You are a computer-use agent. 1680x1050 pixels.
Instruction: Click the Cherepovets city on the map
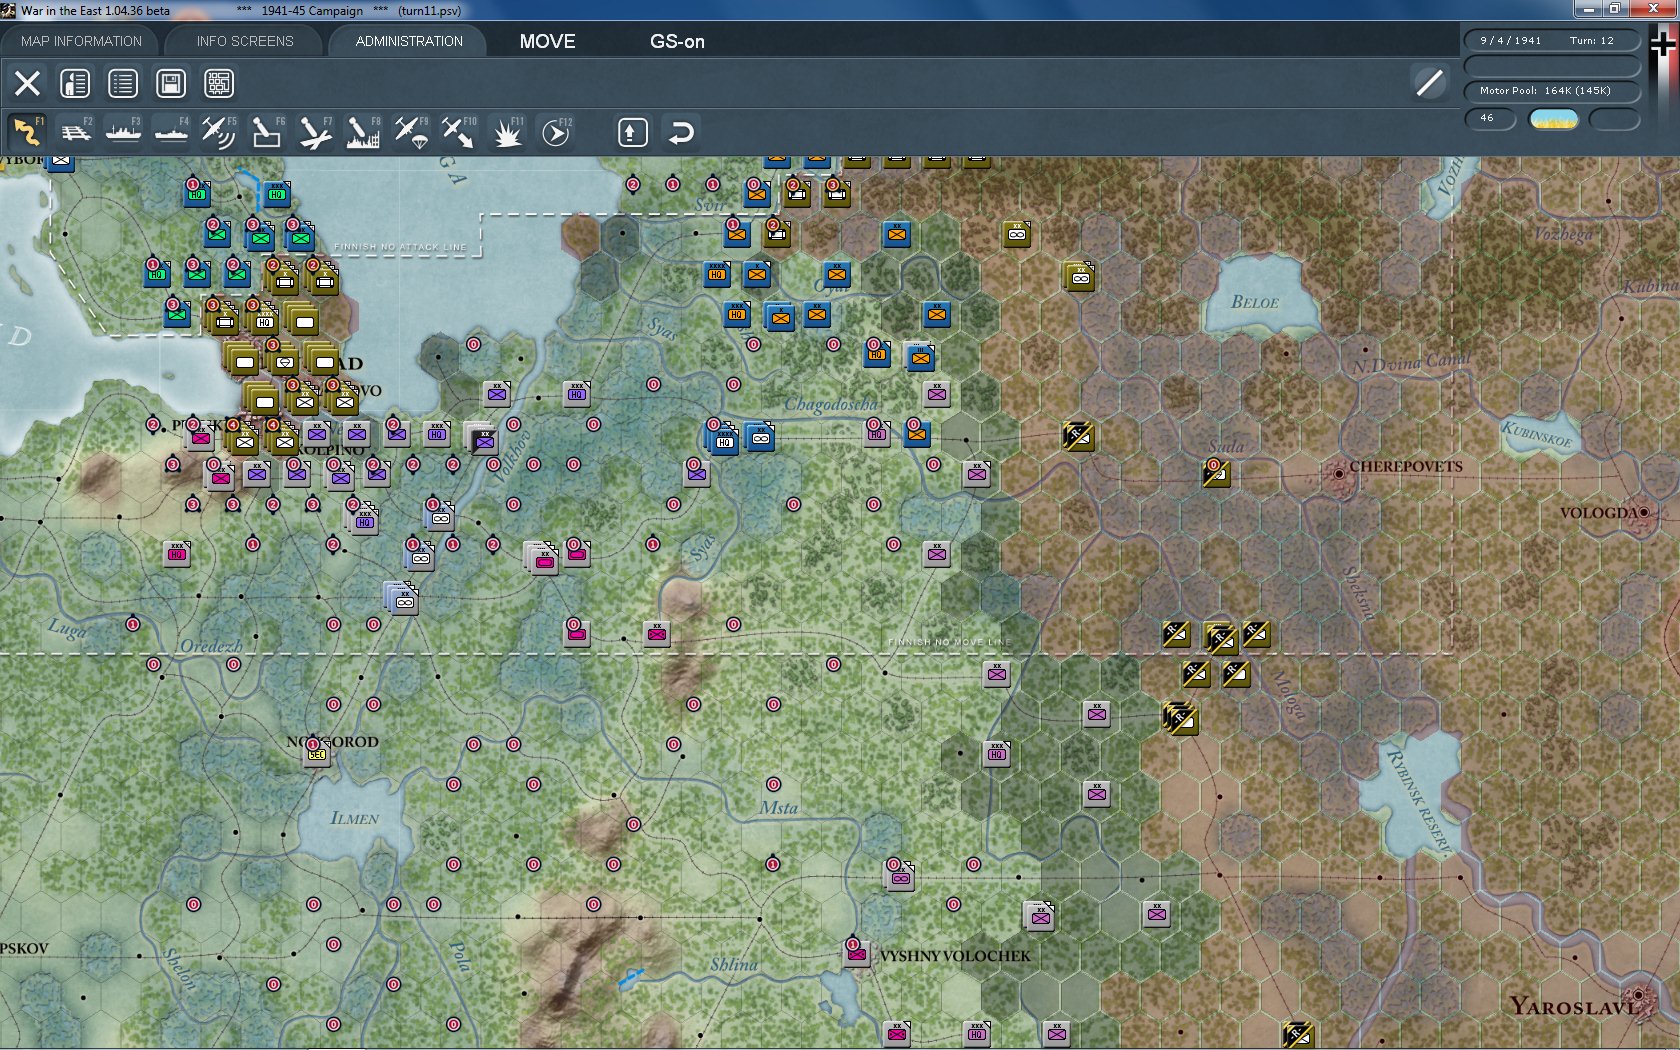pyautogui.click(x=1339, y=473)
